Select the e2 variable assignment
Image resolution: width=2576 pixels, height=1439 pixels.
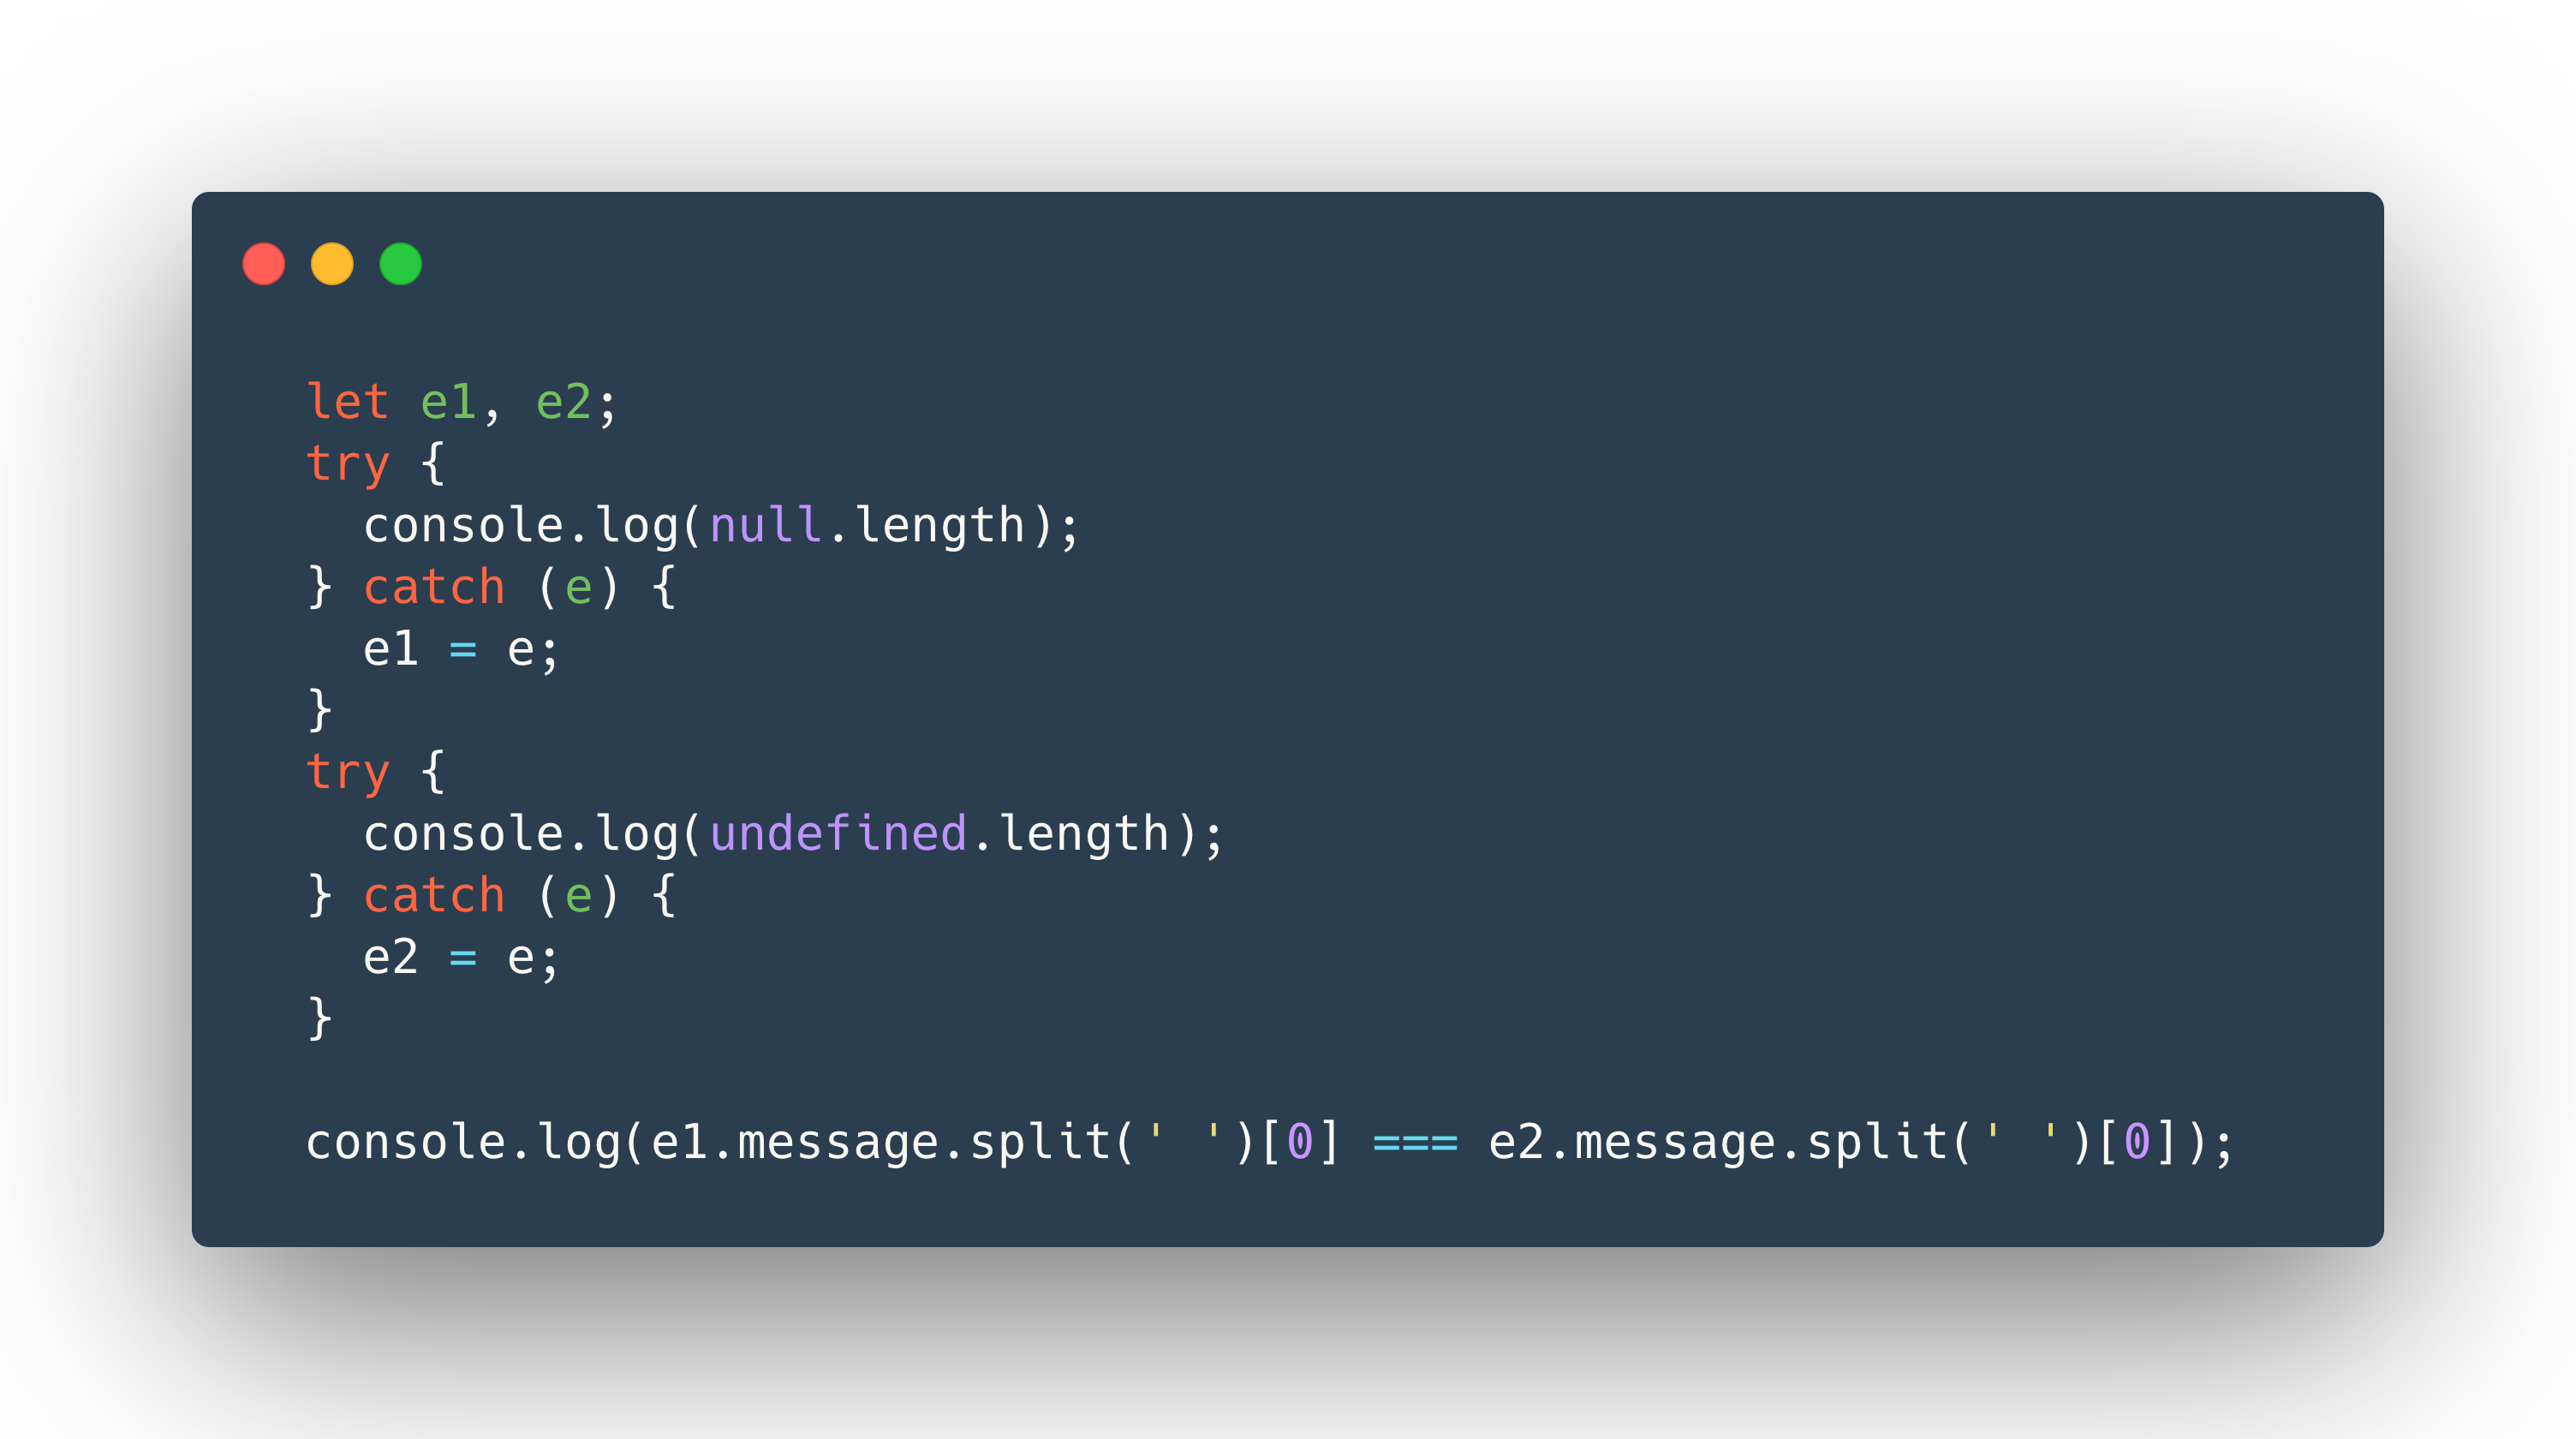[x=460, y=958]
